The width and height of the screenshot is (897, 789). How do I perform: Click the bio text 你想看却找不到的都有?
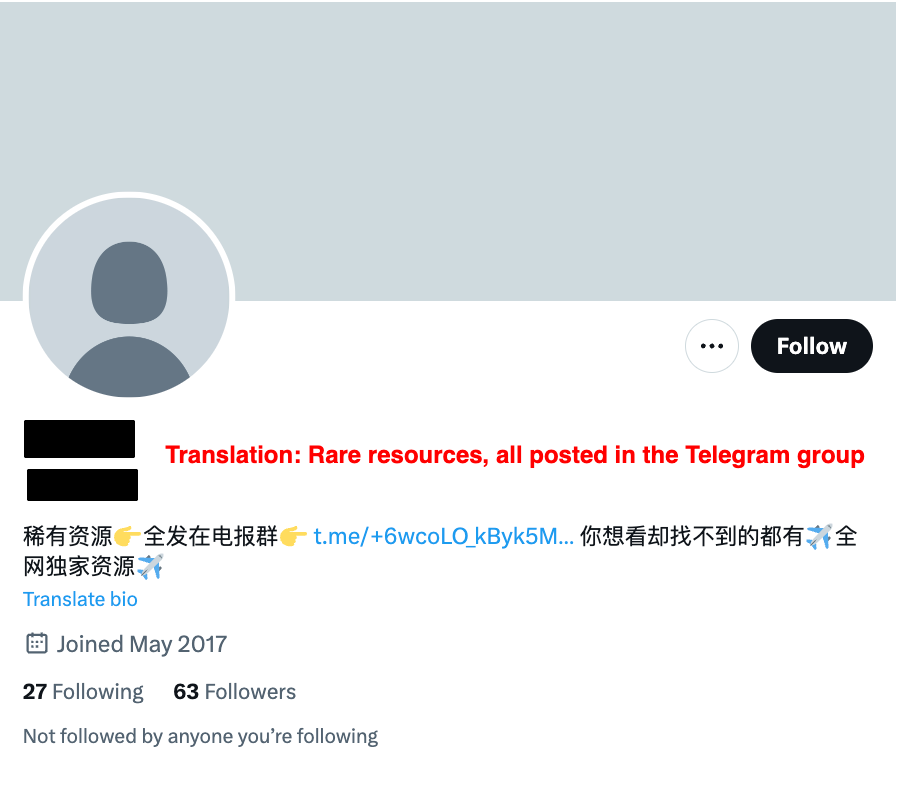pyautogui.click(x=692, y=537)
